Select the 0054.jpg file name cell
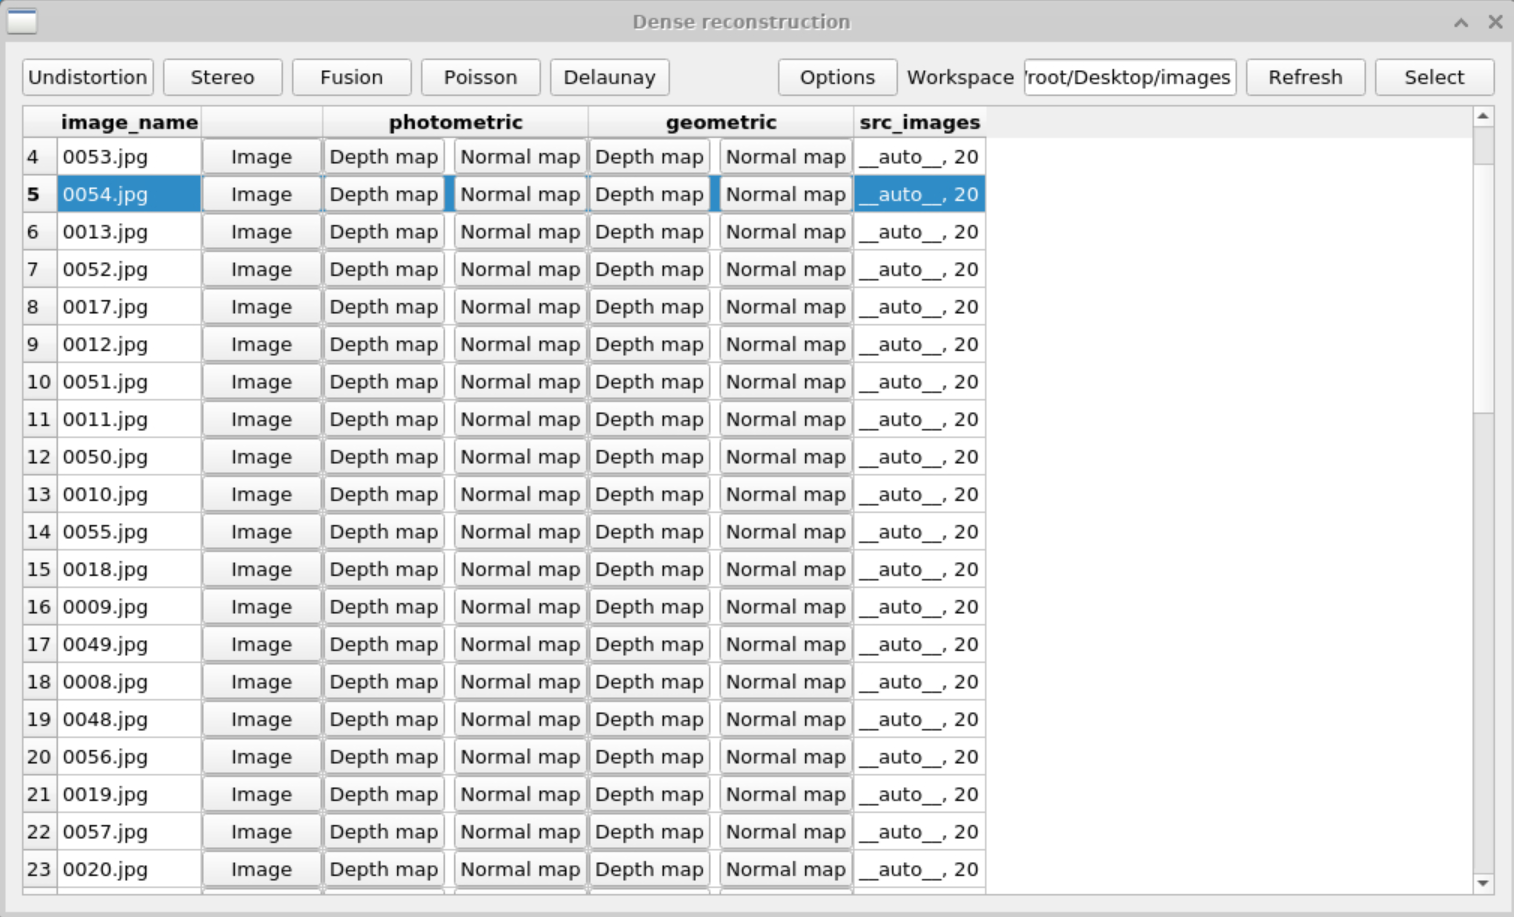This screenshot has width=1514, height=917. [129, 194]
